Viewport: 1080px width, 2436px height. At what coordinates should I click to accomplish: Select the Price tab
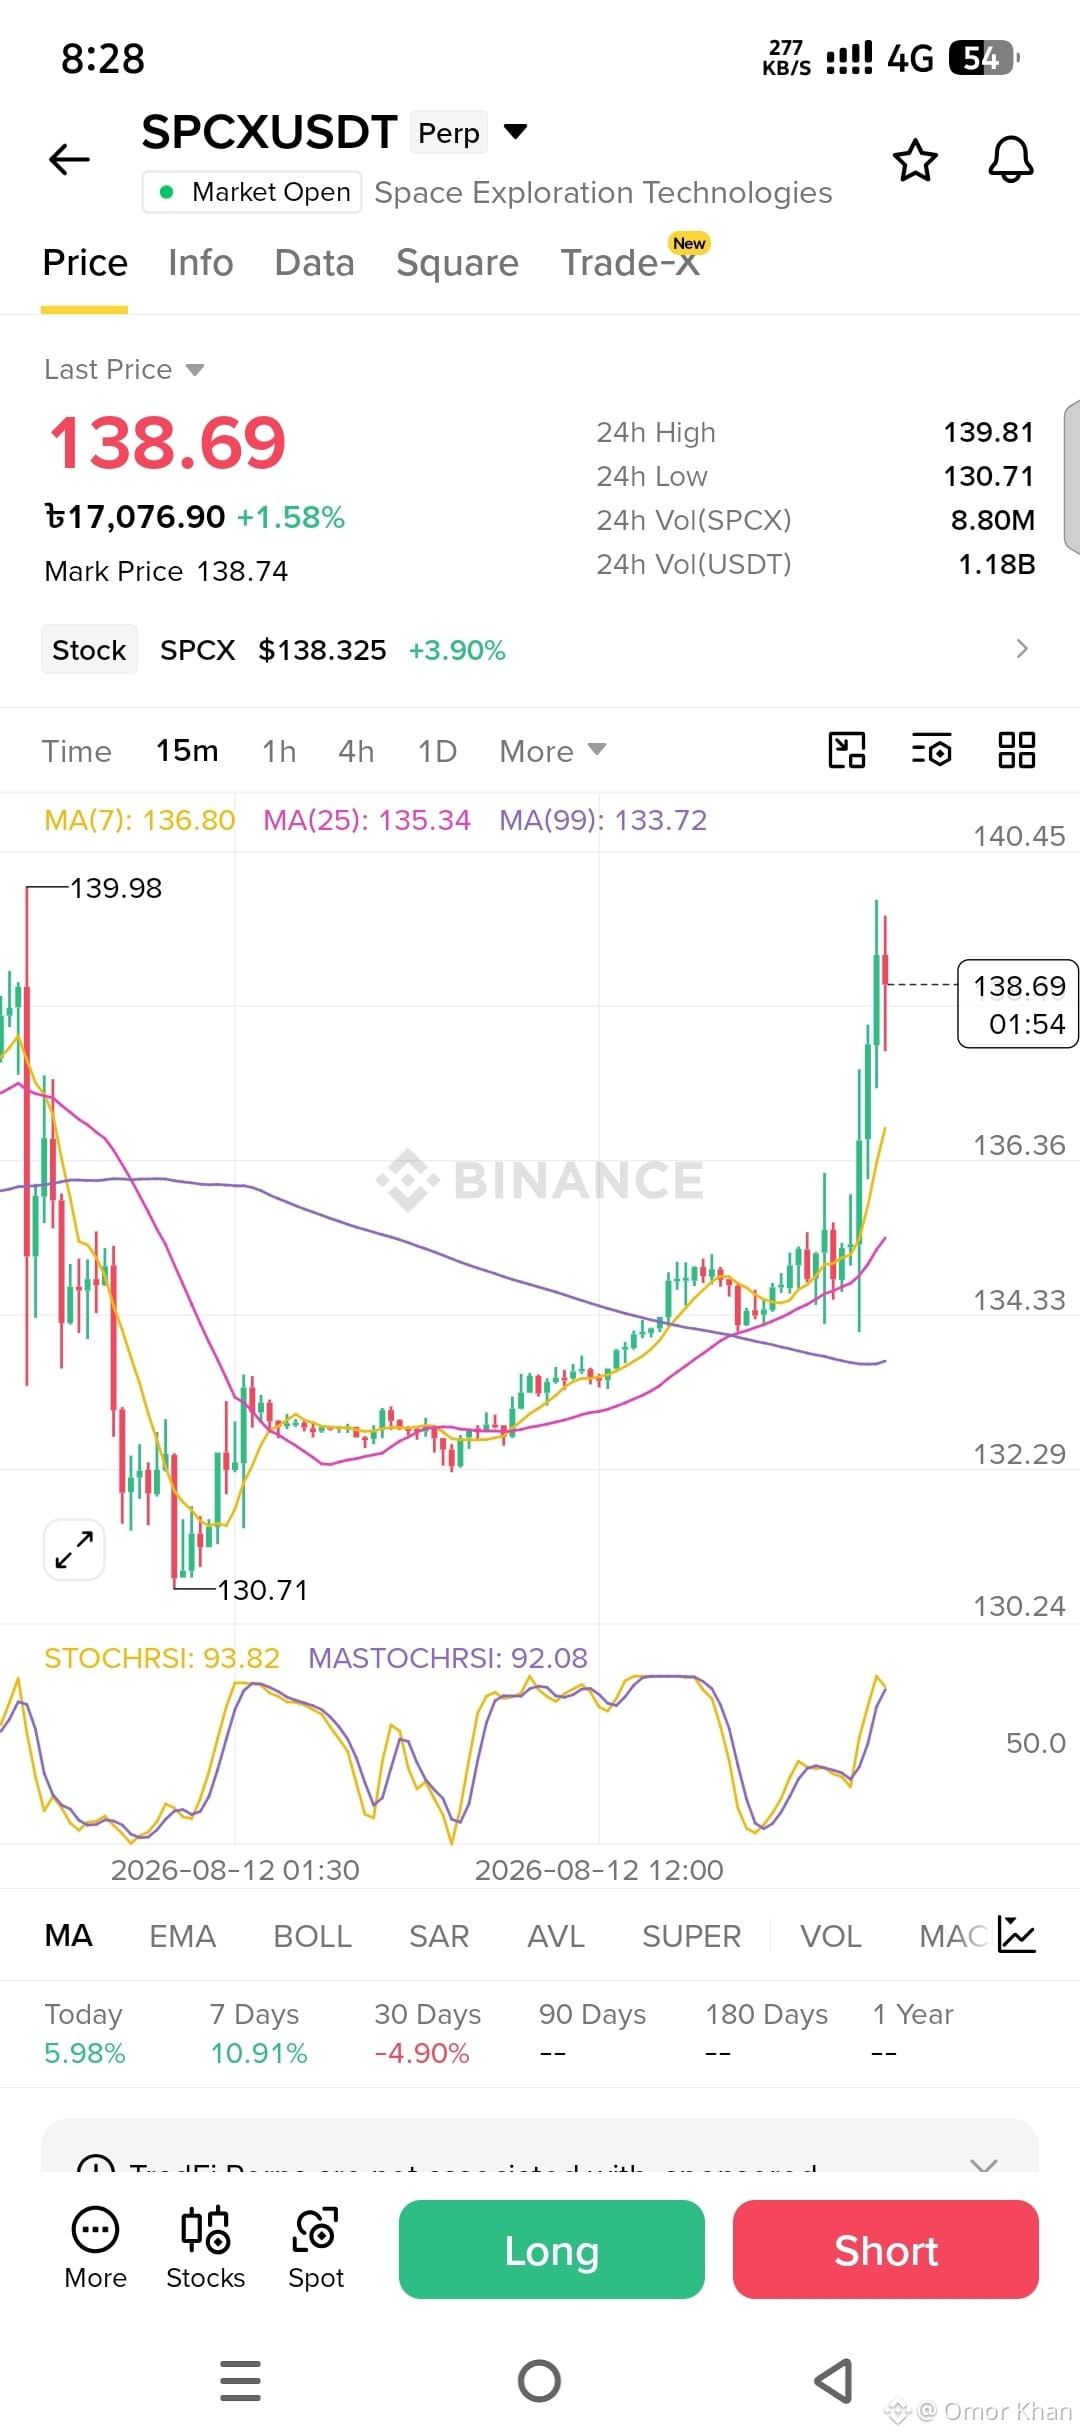(x=85, y=263)
